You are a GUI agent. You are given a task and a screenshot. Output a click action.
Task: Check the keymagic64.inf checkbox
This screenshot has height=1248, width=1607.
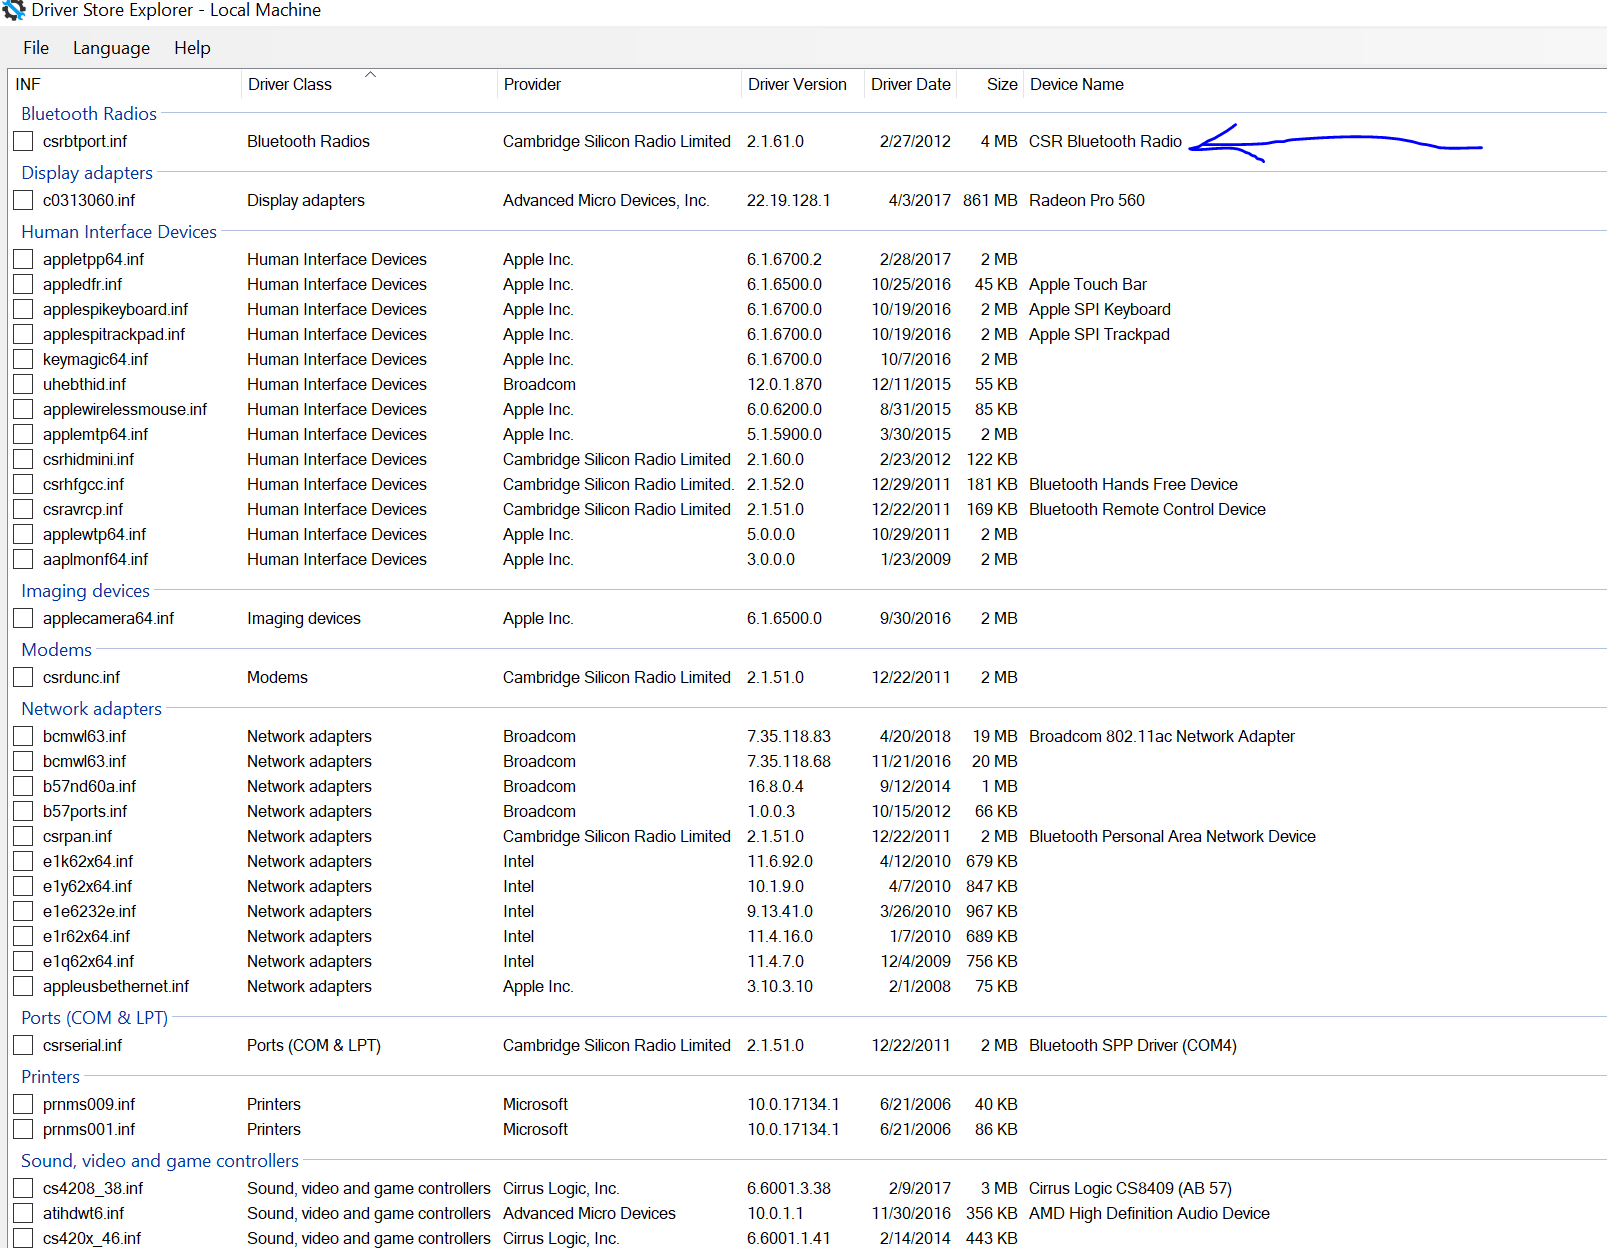click(x=23, y=360)
